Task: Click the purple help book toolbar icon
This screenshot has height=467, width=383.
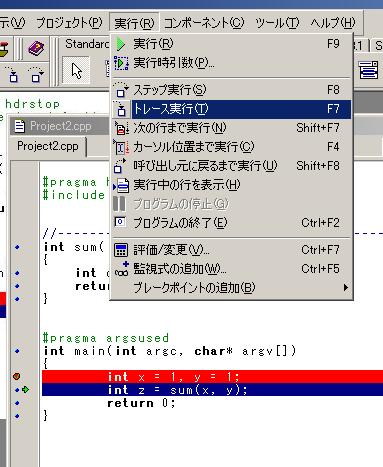Action: point(36,49)
